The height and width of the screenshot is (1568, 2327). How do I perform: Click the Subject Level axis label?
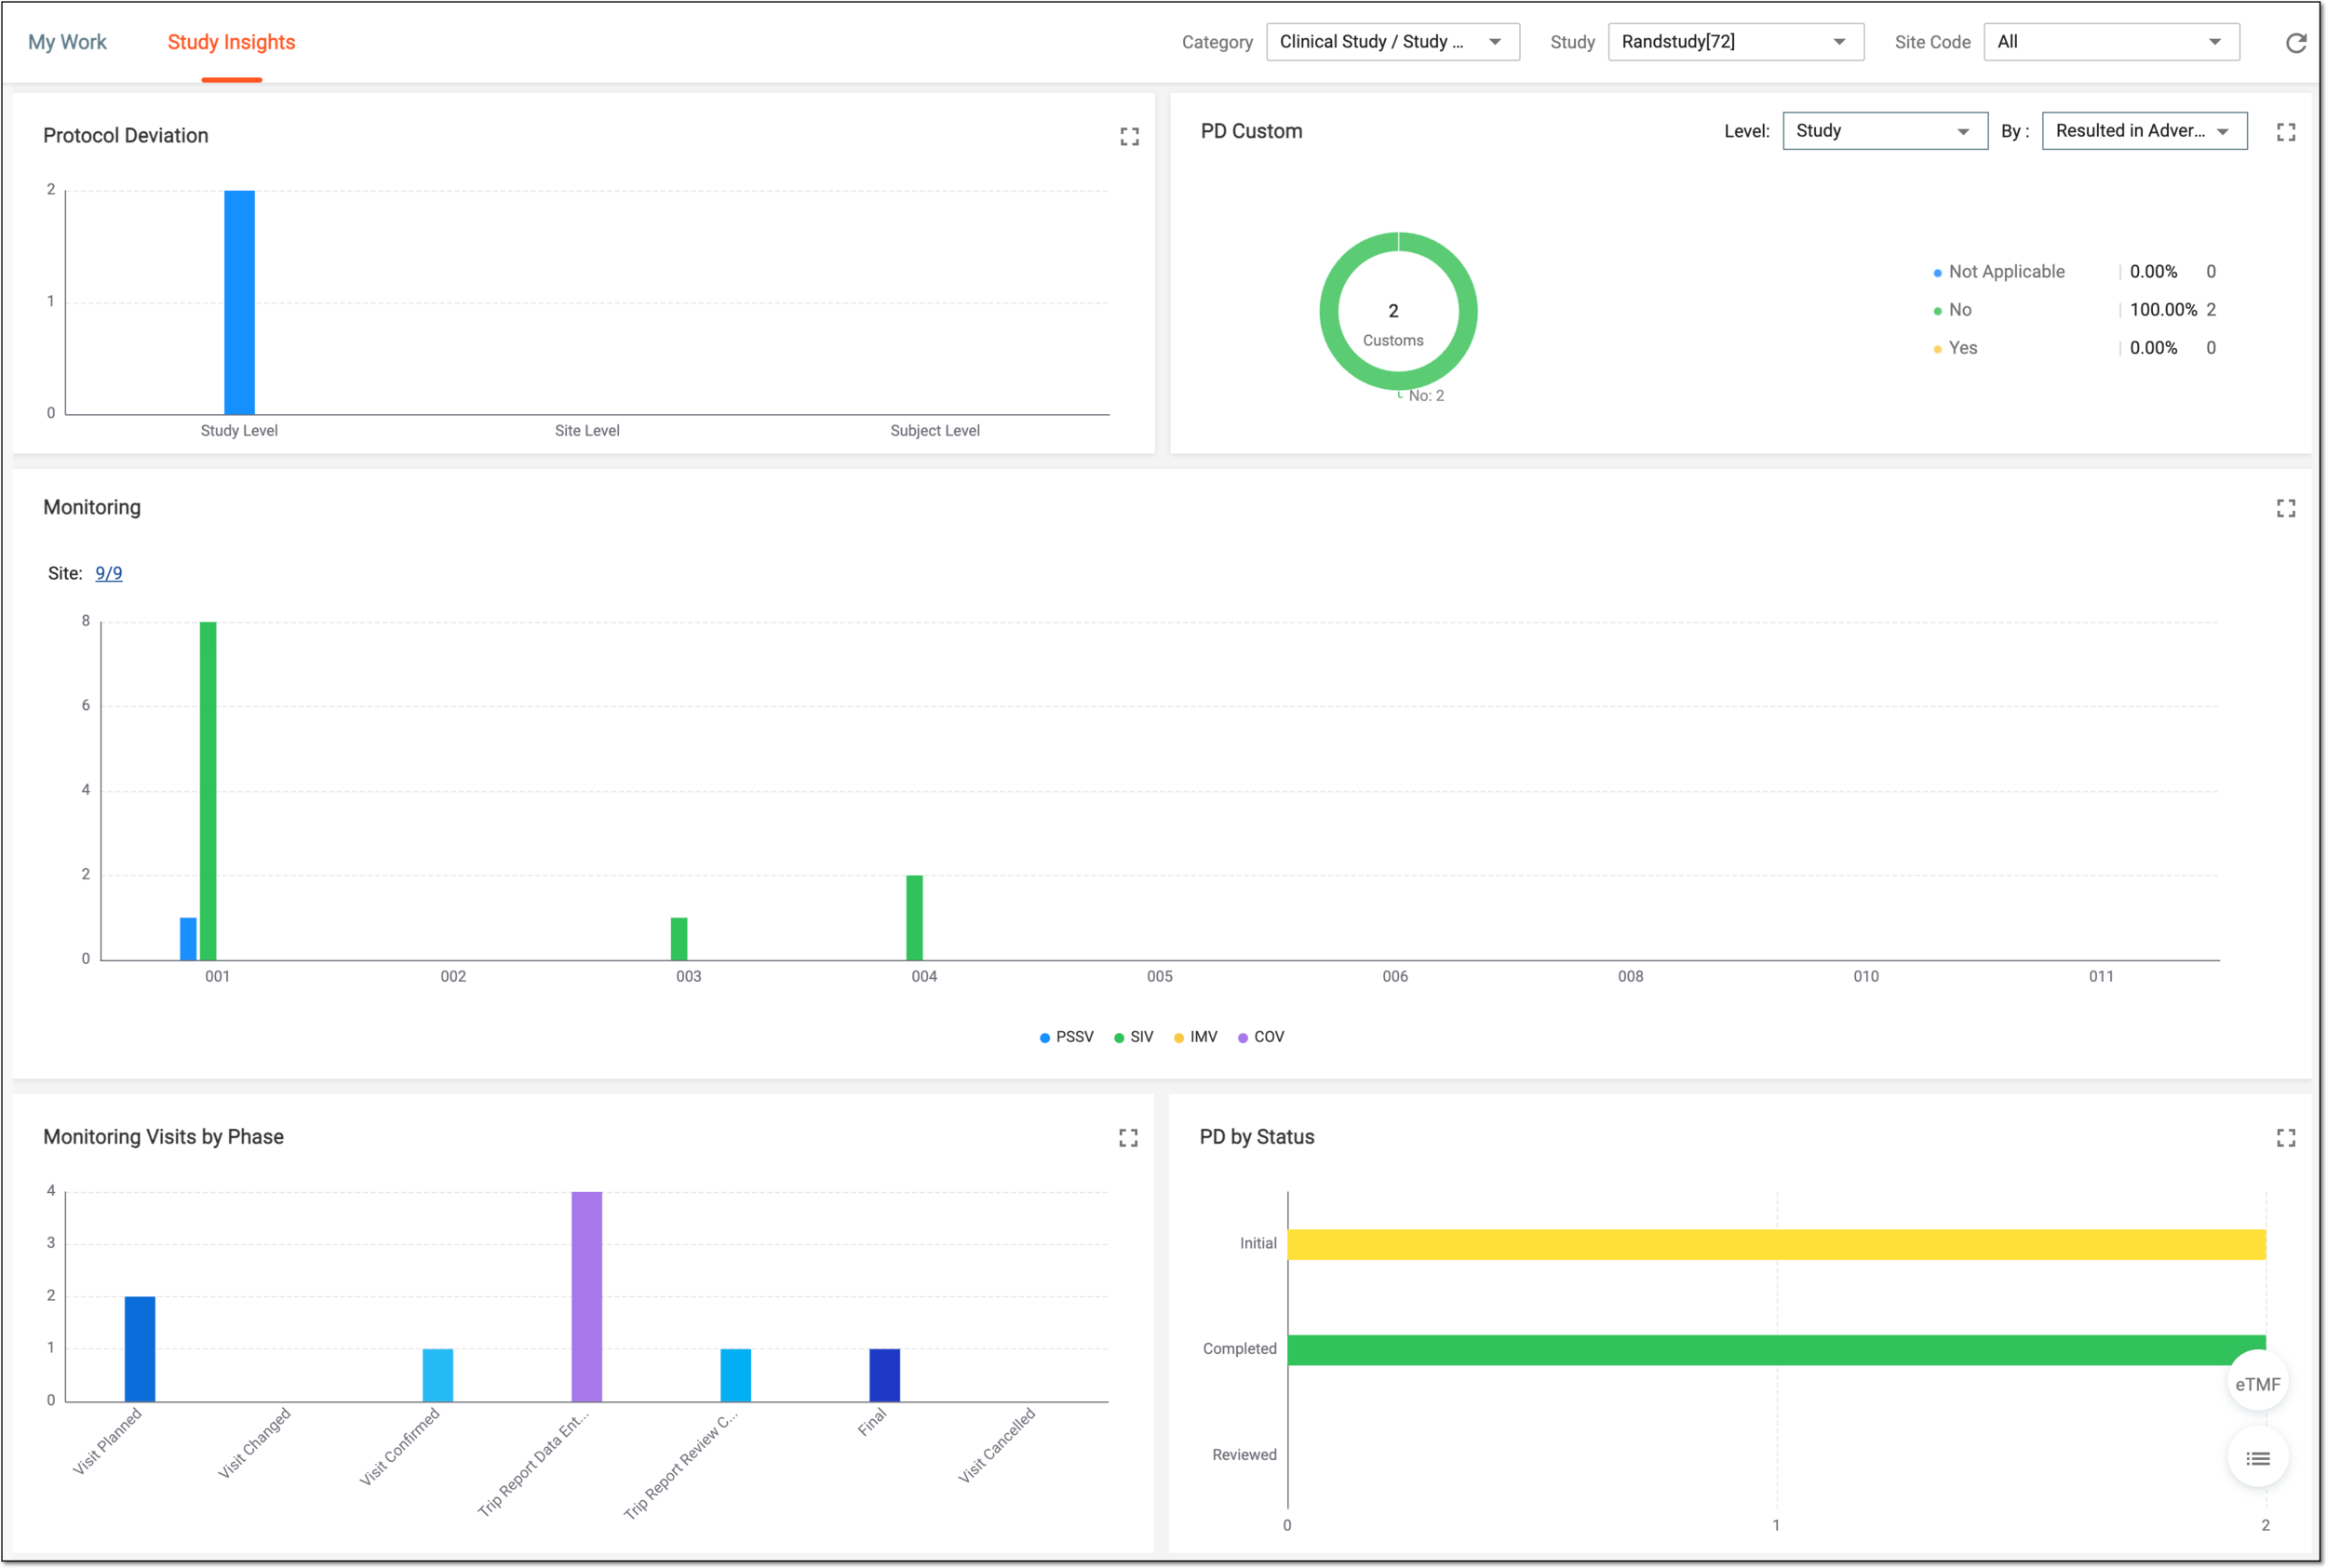935,431
